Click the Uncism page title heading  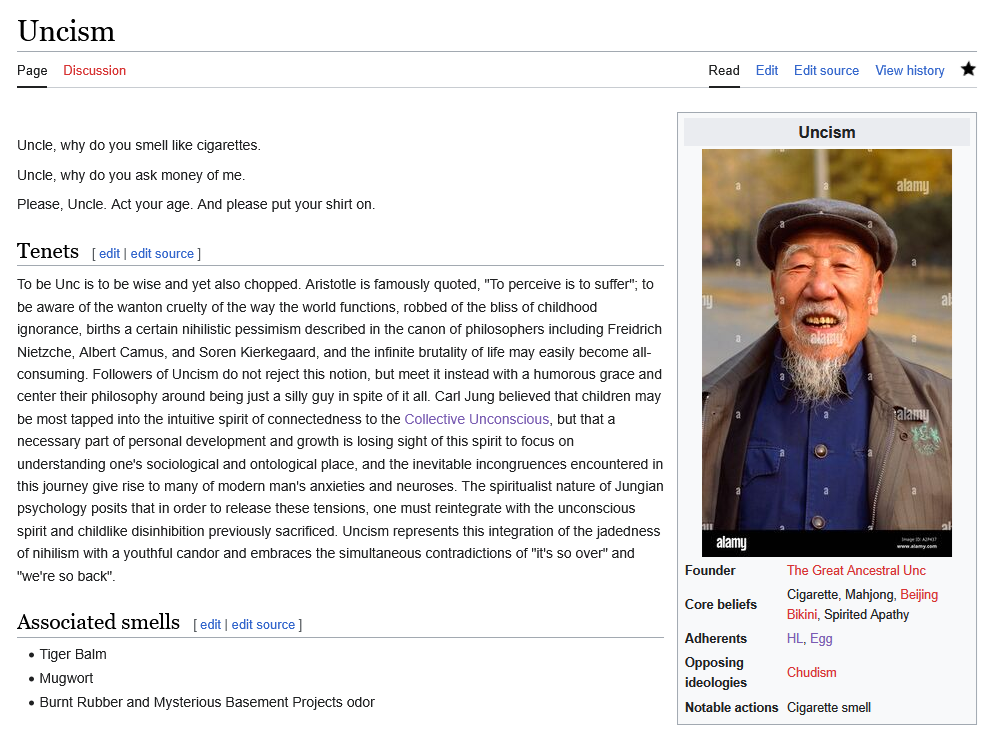tap(66, 31)
